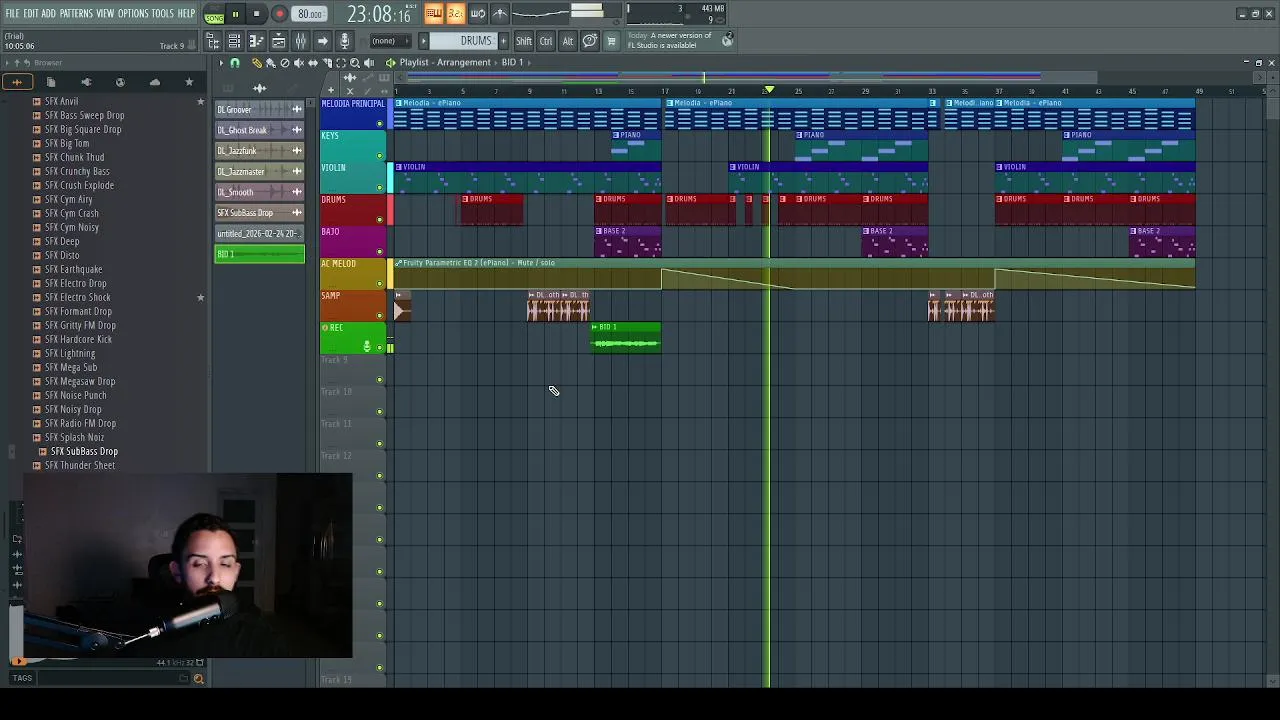Select the zoom magnifier tool in playlist

354,63
